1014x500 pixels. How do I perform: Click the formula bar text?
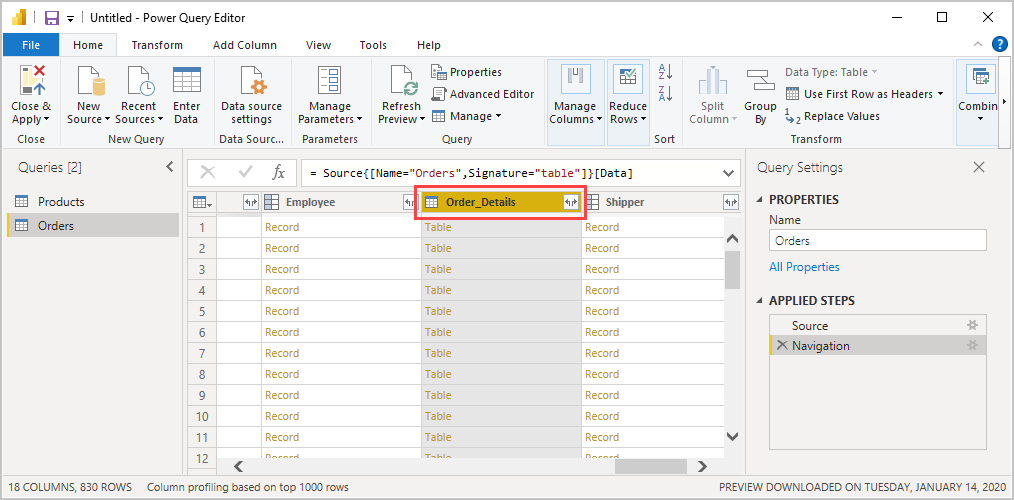pos(471,173)
